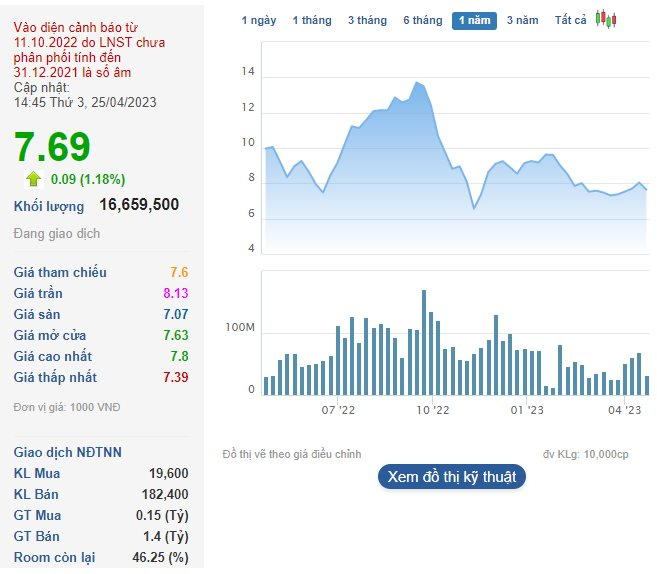Click the 'Giá tham chiếu' label
This screenshot has width=657, height=574.
click(60, 272)
